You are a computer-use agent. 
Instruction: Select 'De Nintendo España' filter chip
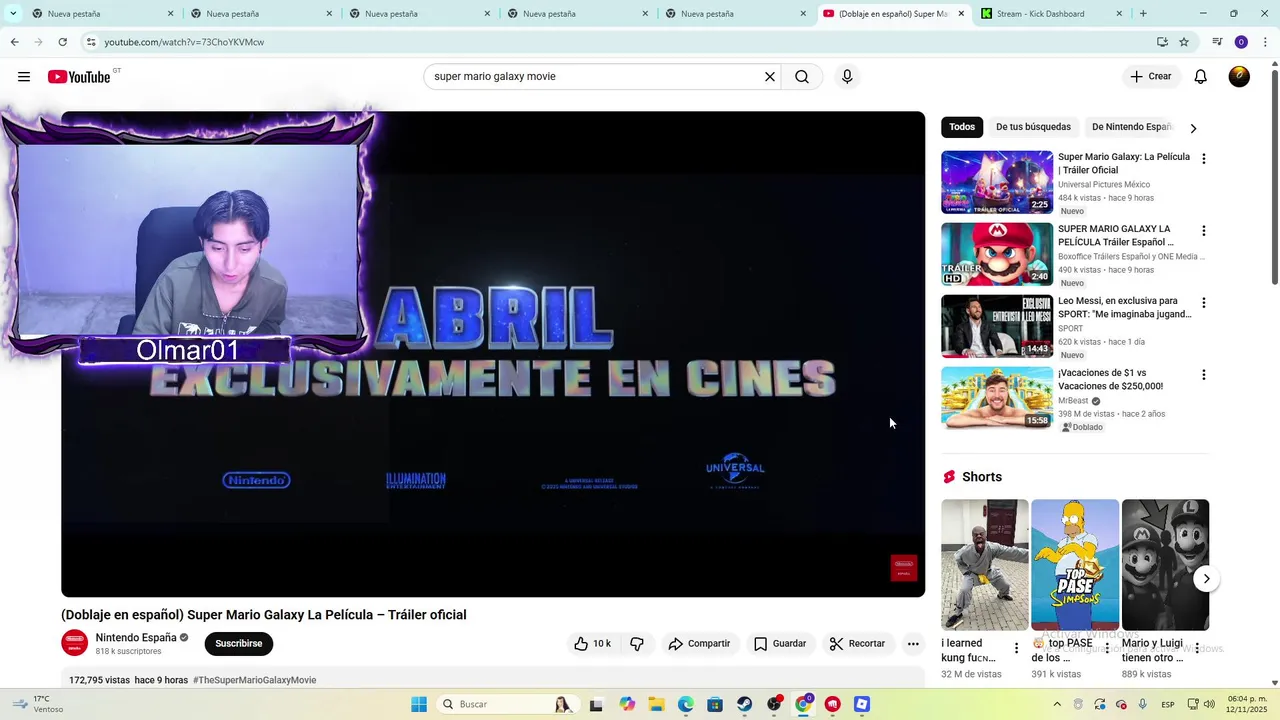pyautogui.click(x=1131, y=127)
